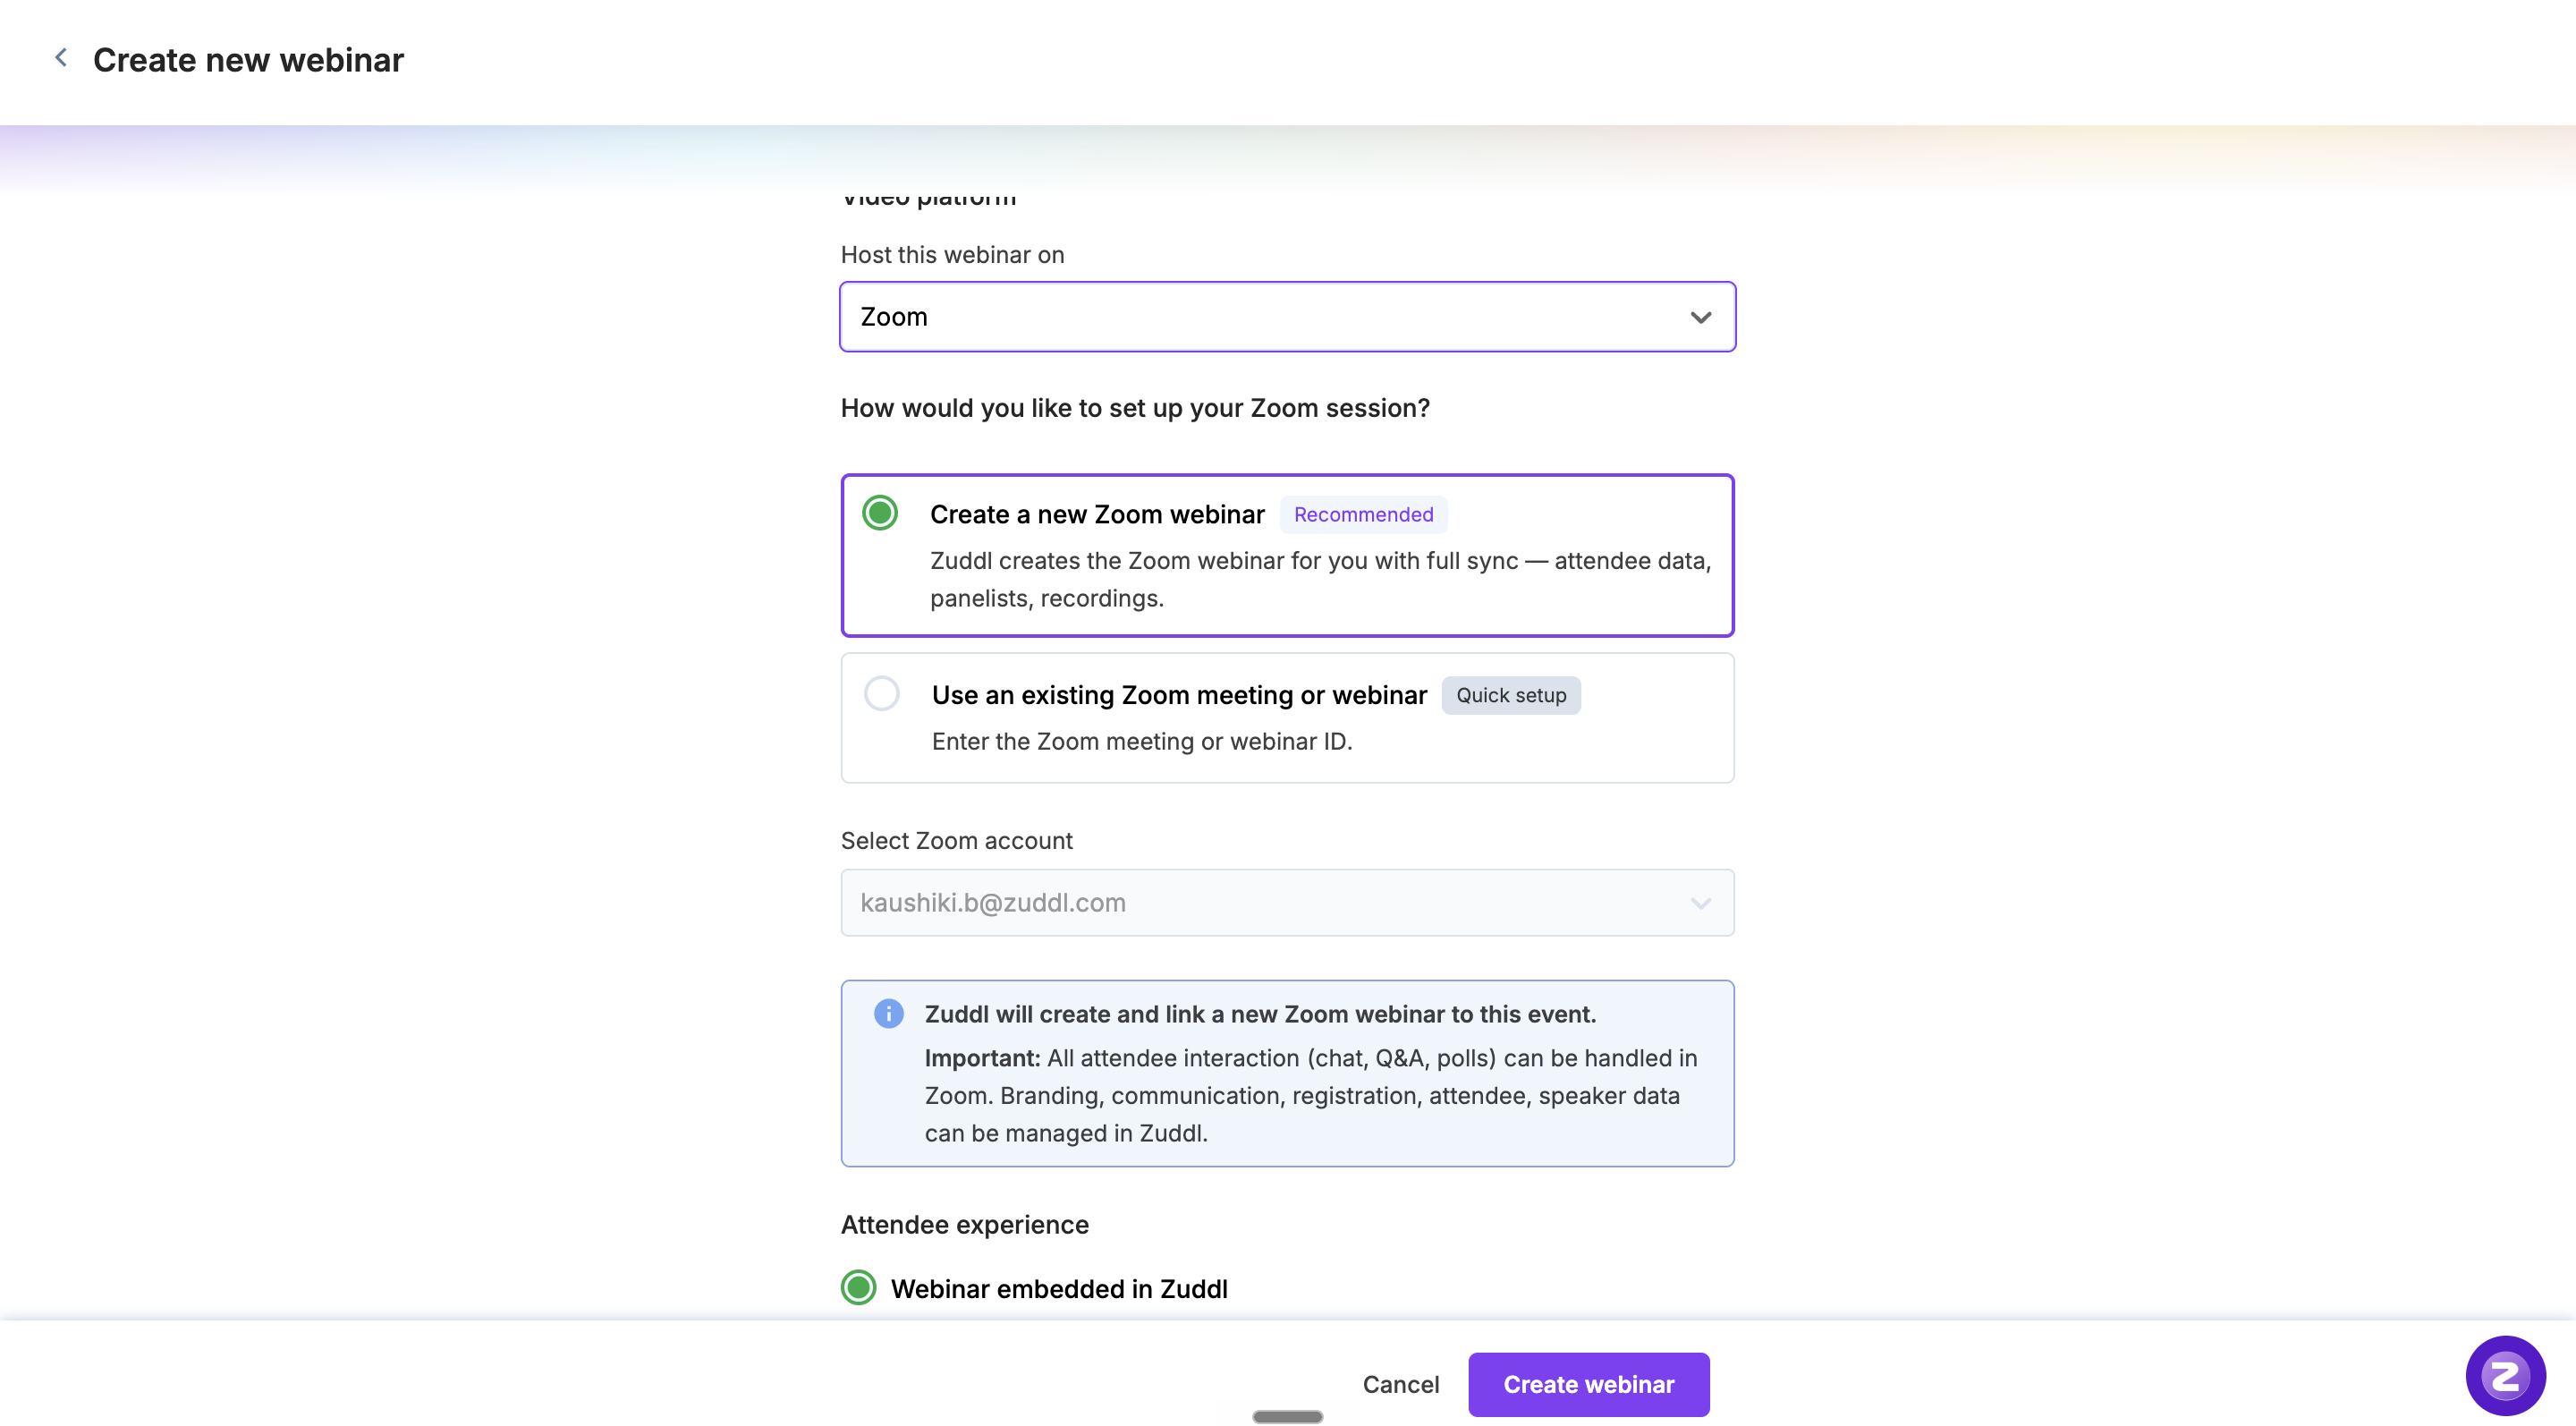Expand the video platform dropdown chevron

coord(1700,318)
